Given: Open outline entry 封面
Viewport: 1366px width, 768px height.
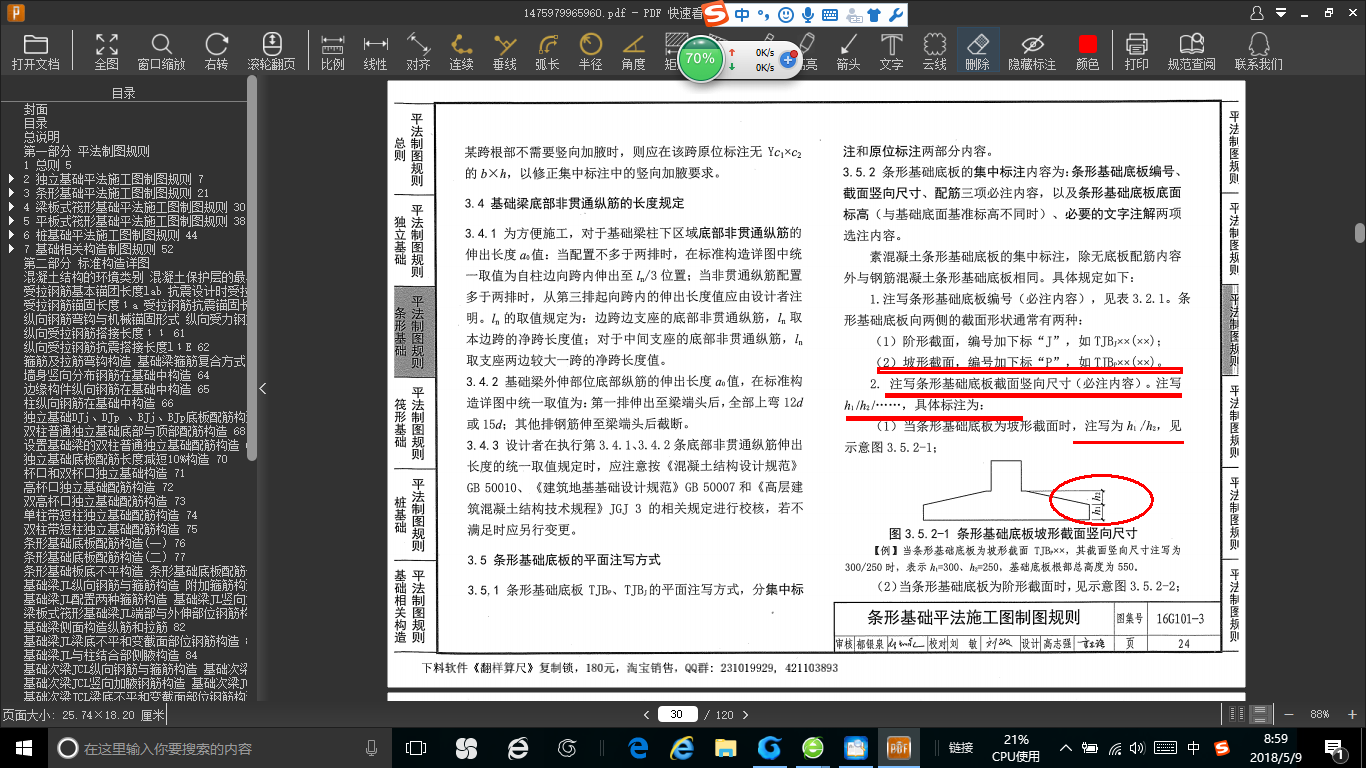Looking at the screenshot, I should [x=36, y=109].
